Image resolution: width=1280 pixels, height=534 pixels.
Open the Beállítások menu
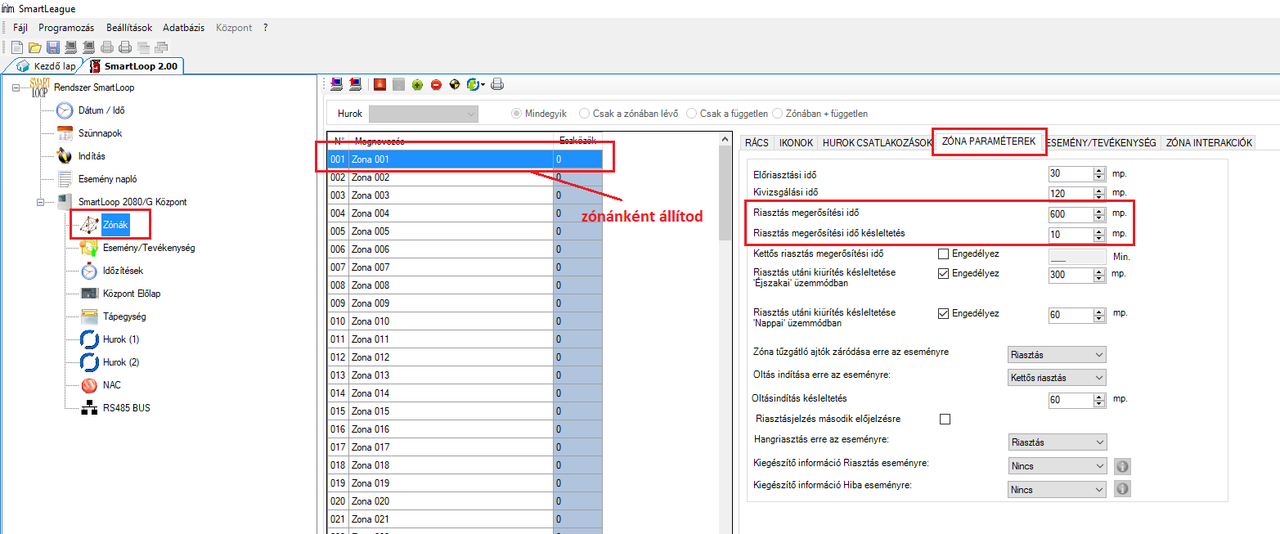coord(129,27)
